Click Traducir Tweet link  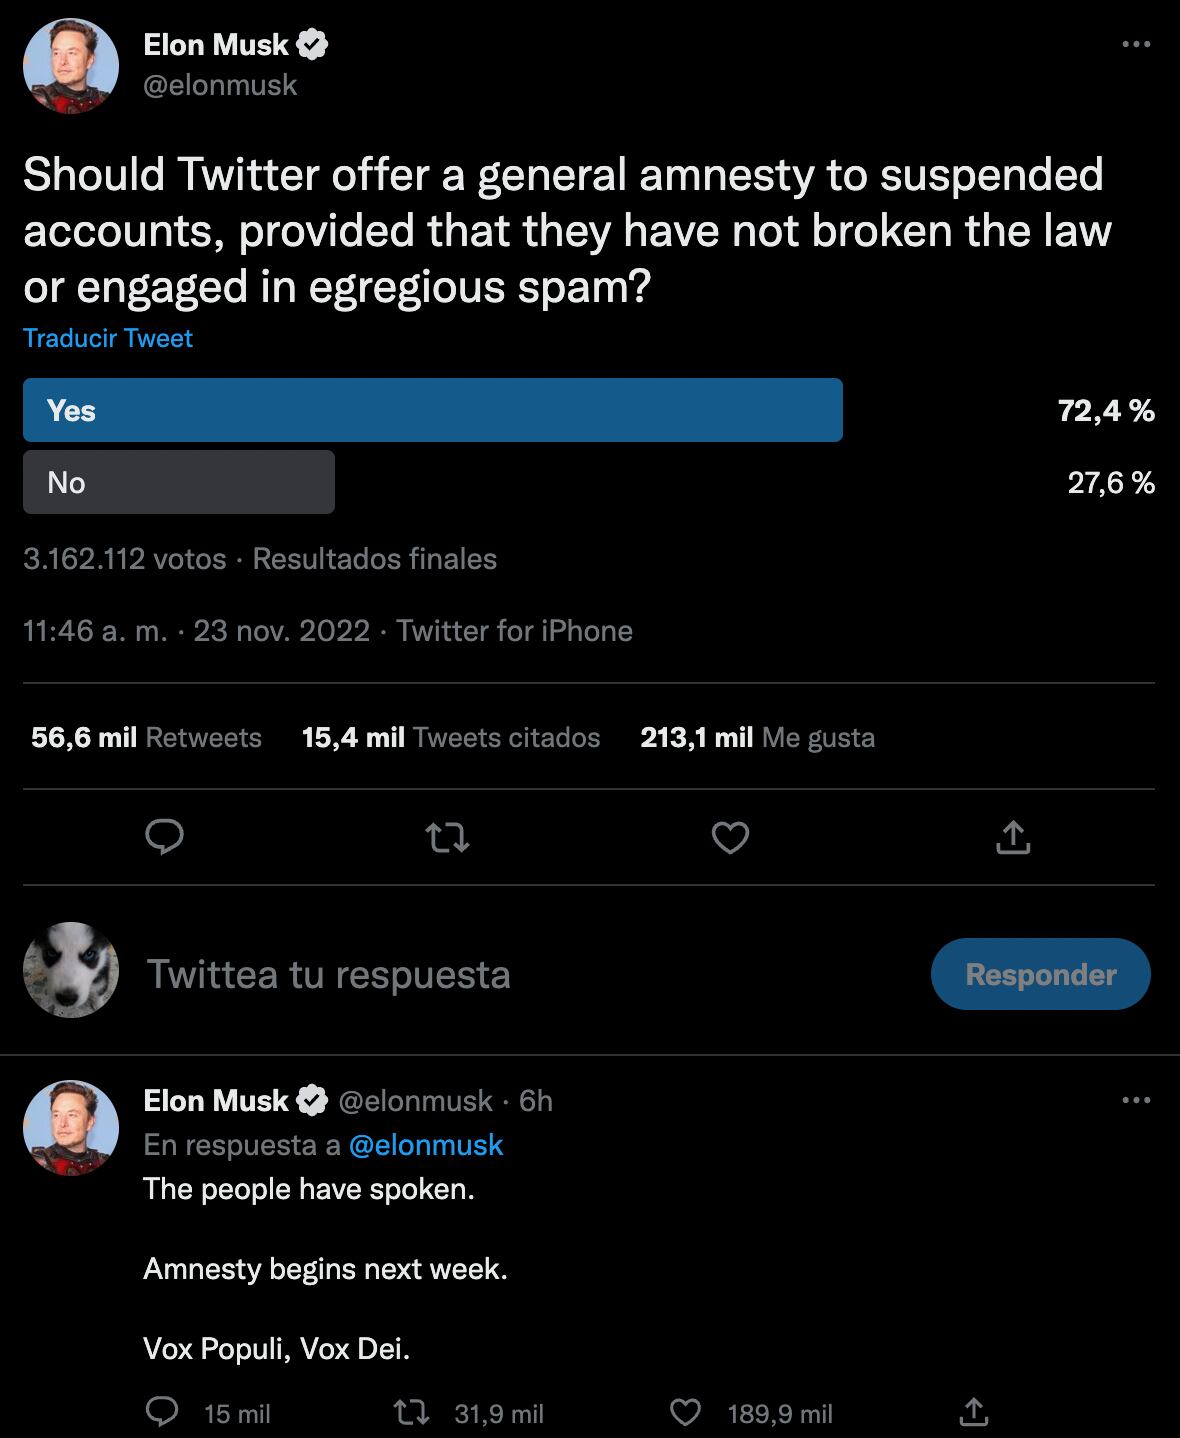pyautogui.click(x=108, y=338)
